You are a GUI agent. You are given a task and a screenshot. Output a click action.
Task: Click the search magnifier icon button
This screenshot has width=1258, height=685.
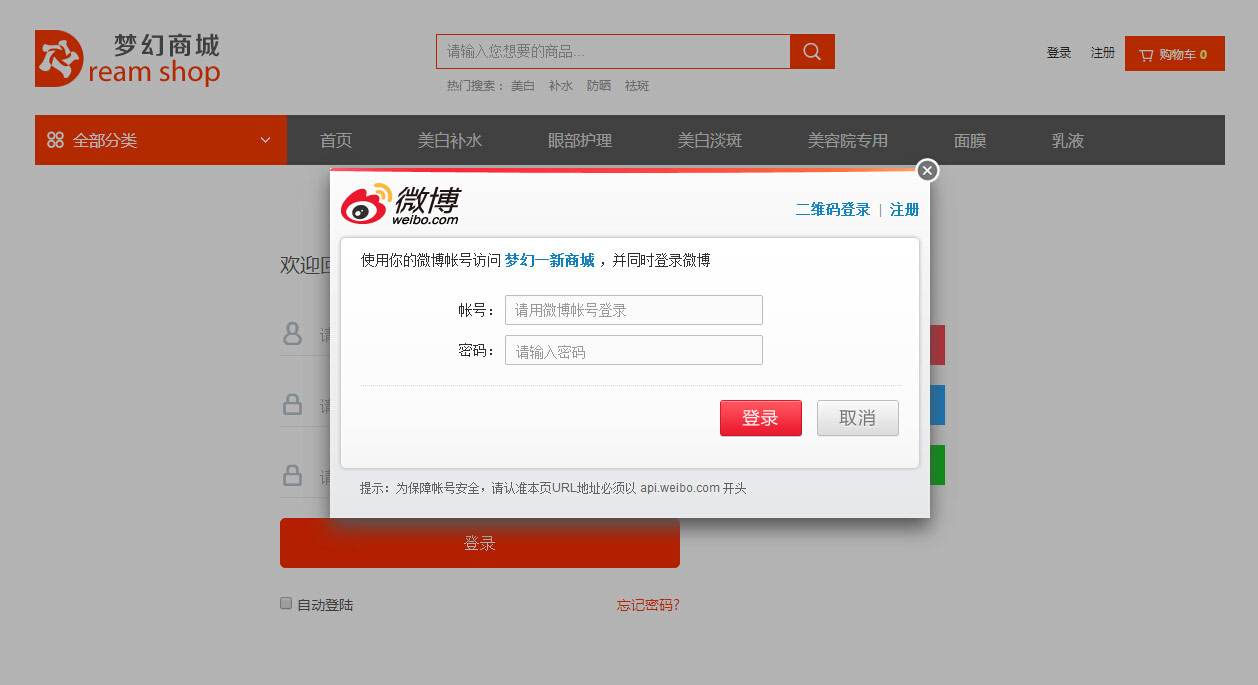click(x=812, y=52)
